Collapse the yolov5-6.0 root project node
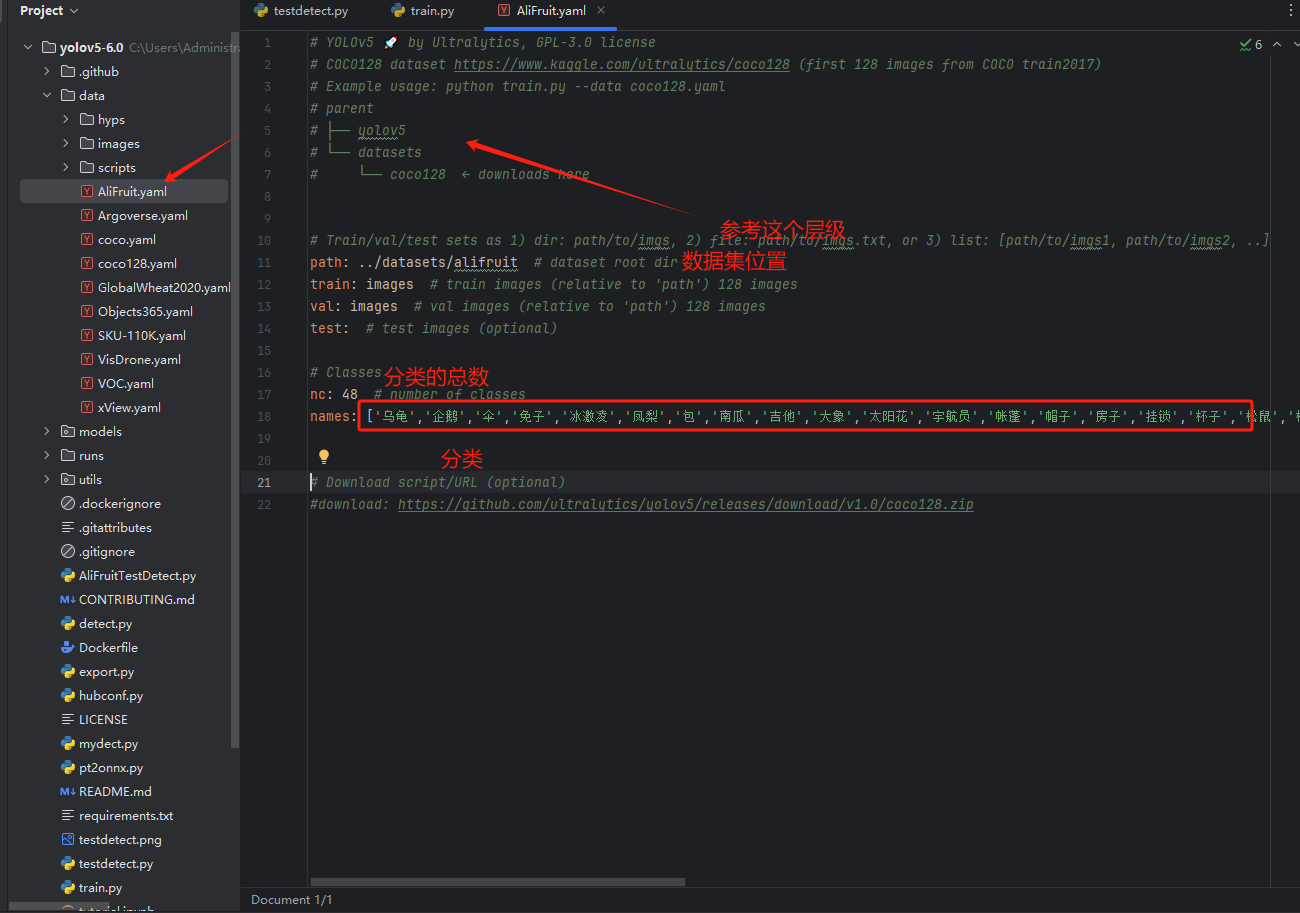 pos(28,48)
